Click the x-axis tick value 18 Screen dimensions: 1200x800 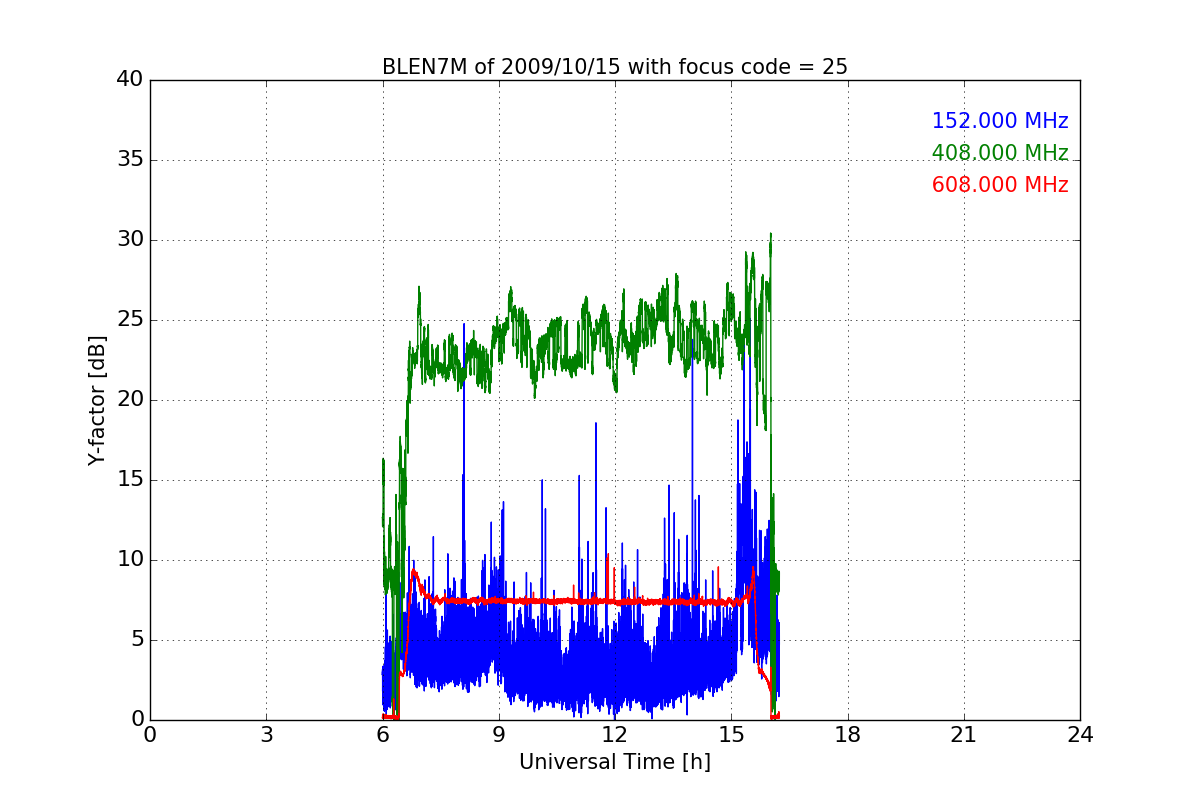848,735
